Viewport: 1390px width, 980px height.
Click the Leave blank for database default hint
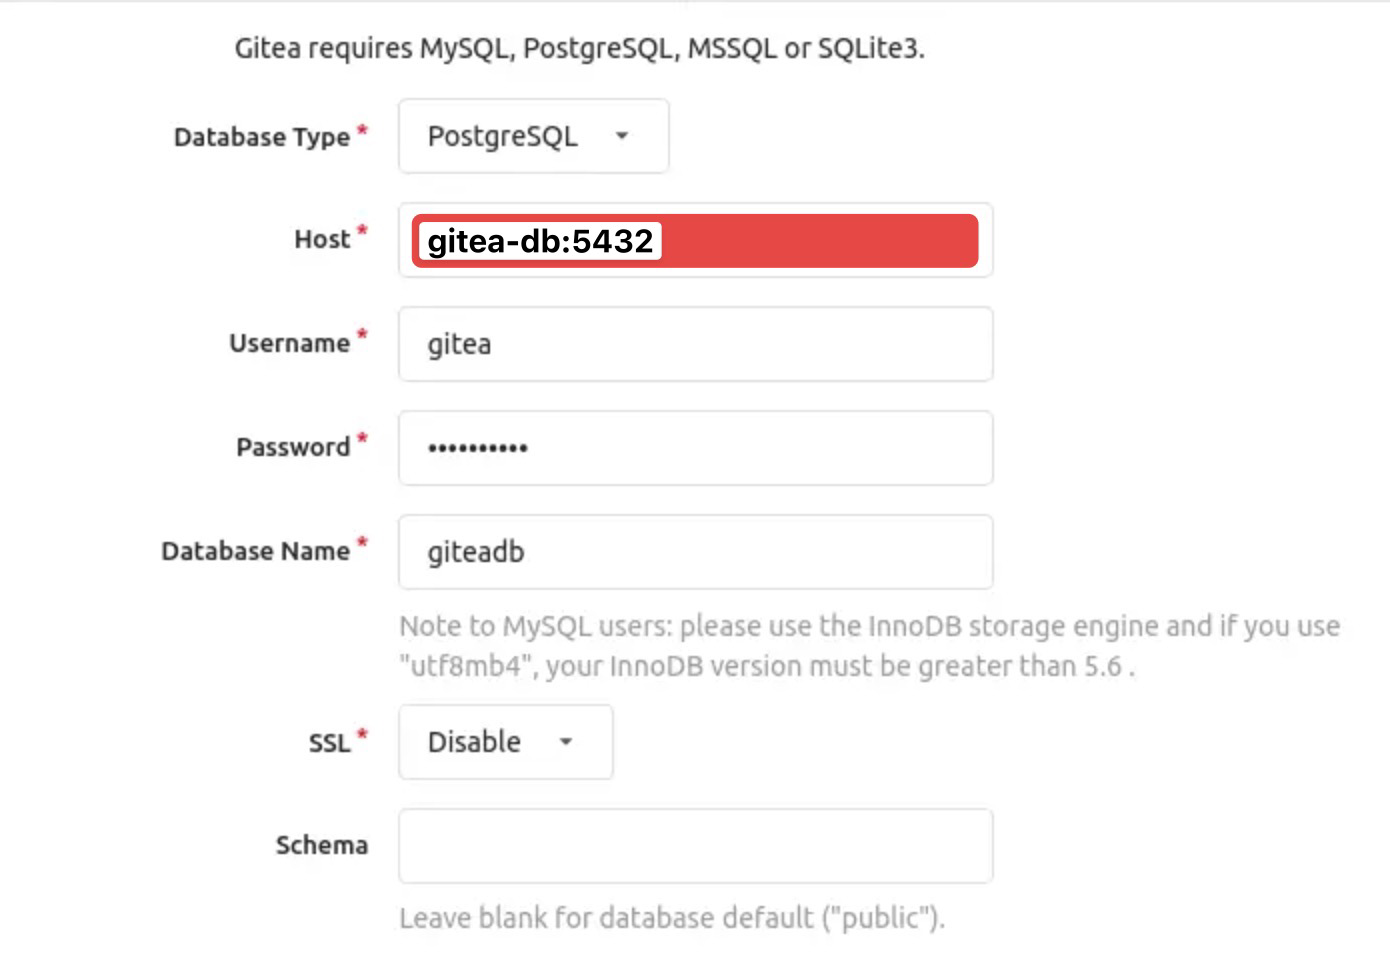[x=671, y=918]
